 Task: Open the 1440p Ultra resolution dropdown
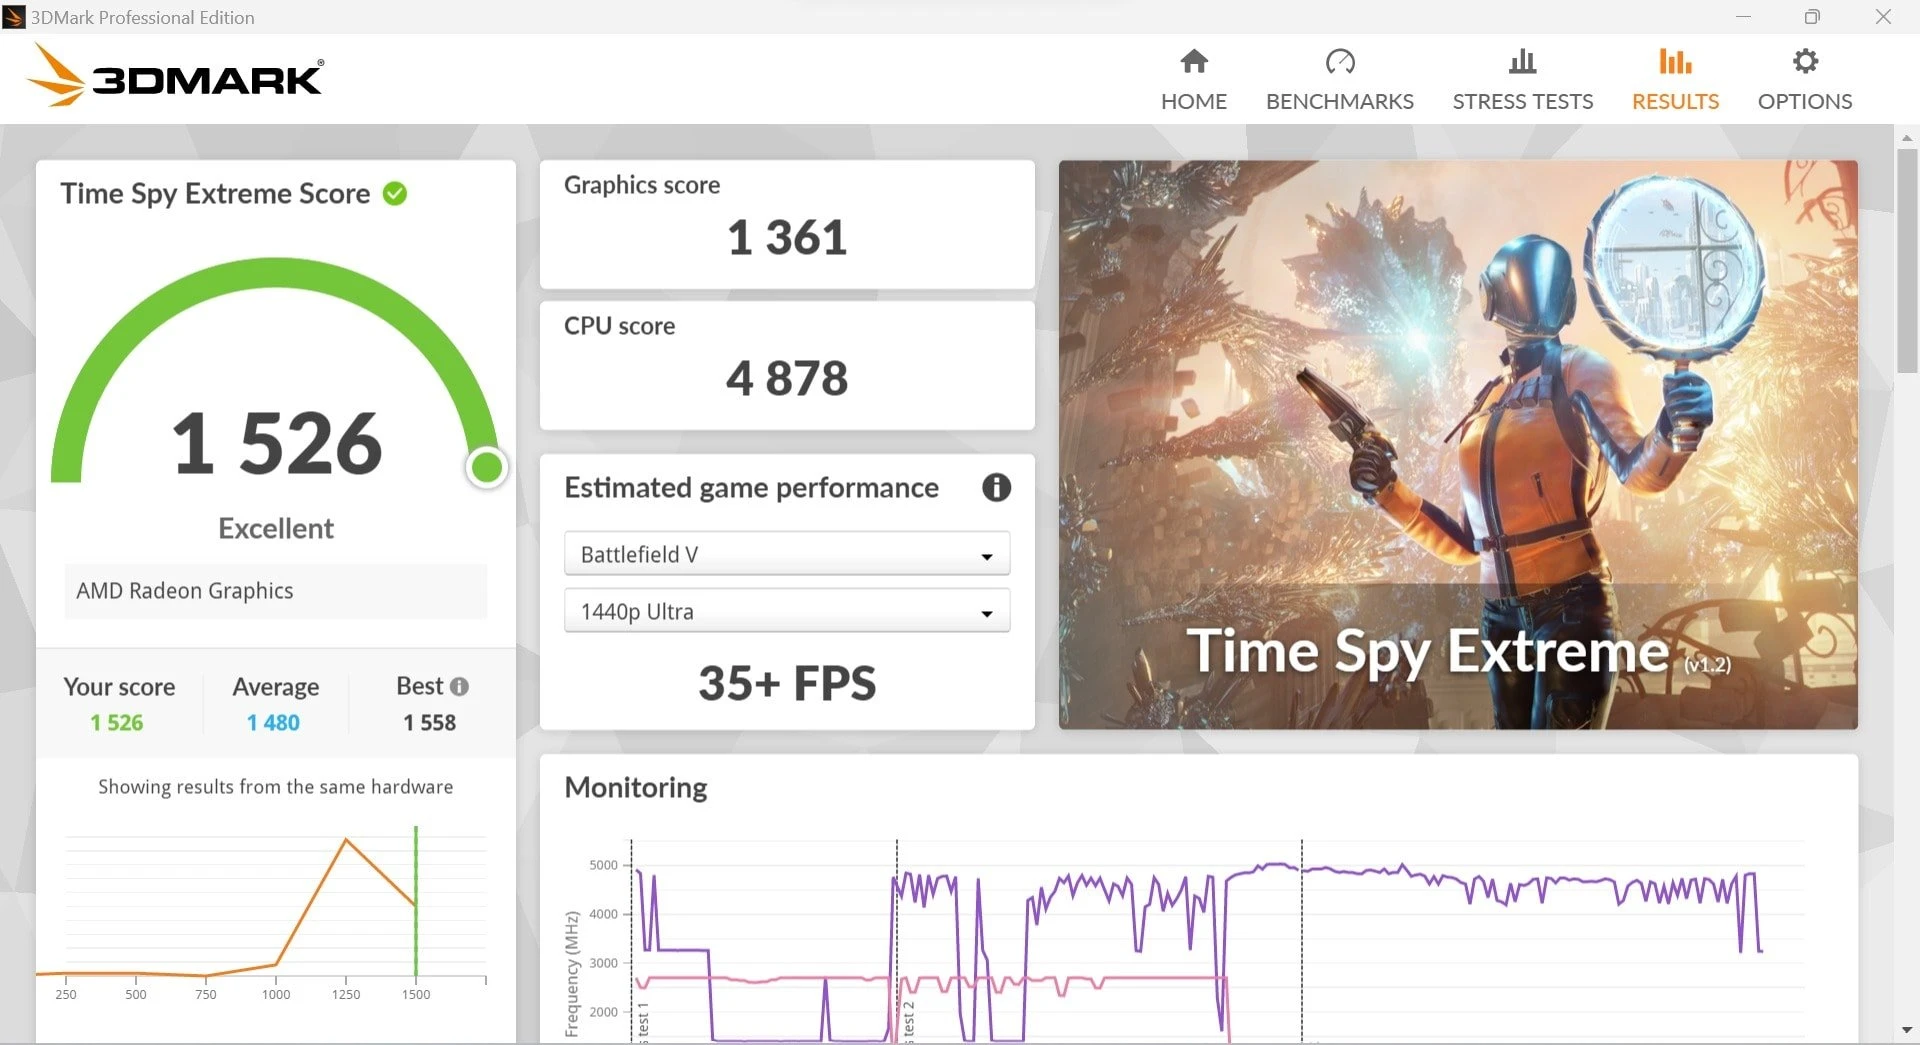[x=787, y=611]
